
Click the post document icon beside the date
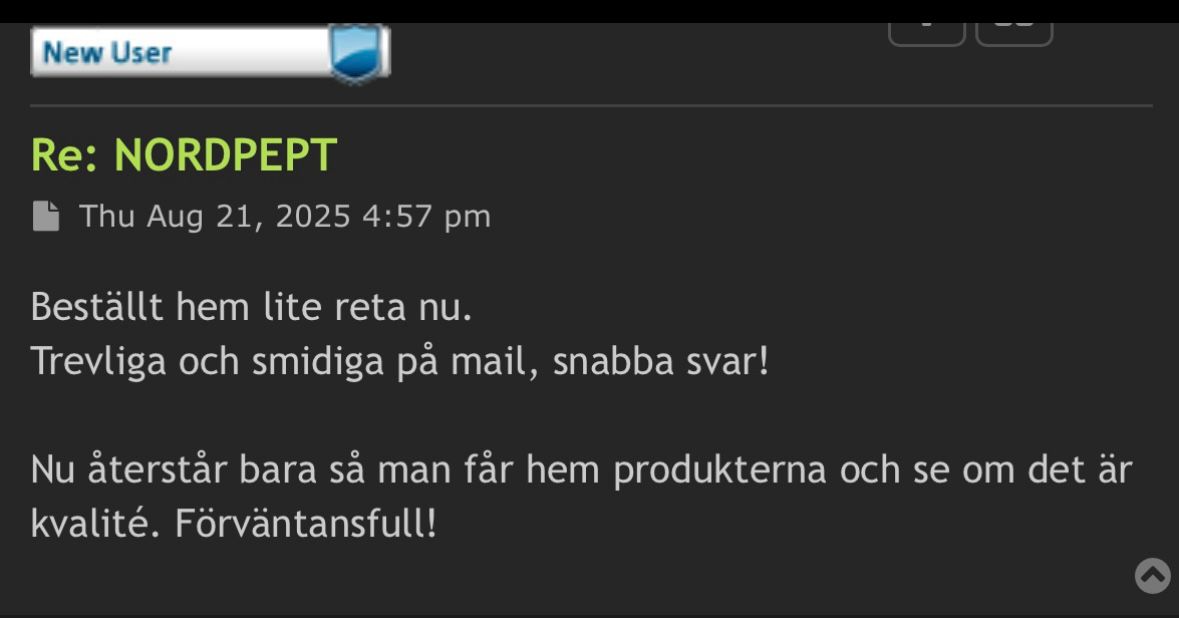click(x=46, y=216)
